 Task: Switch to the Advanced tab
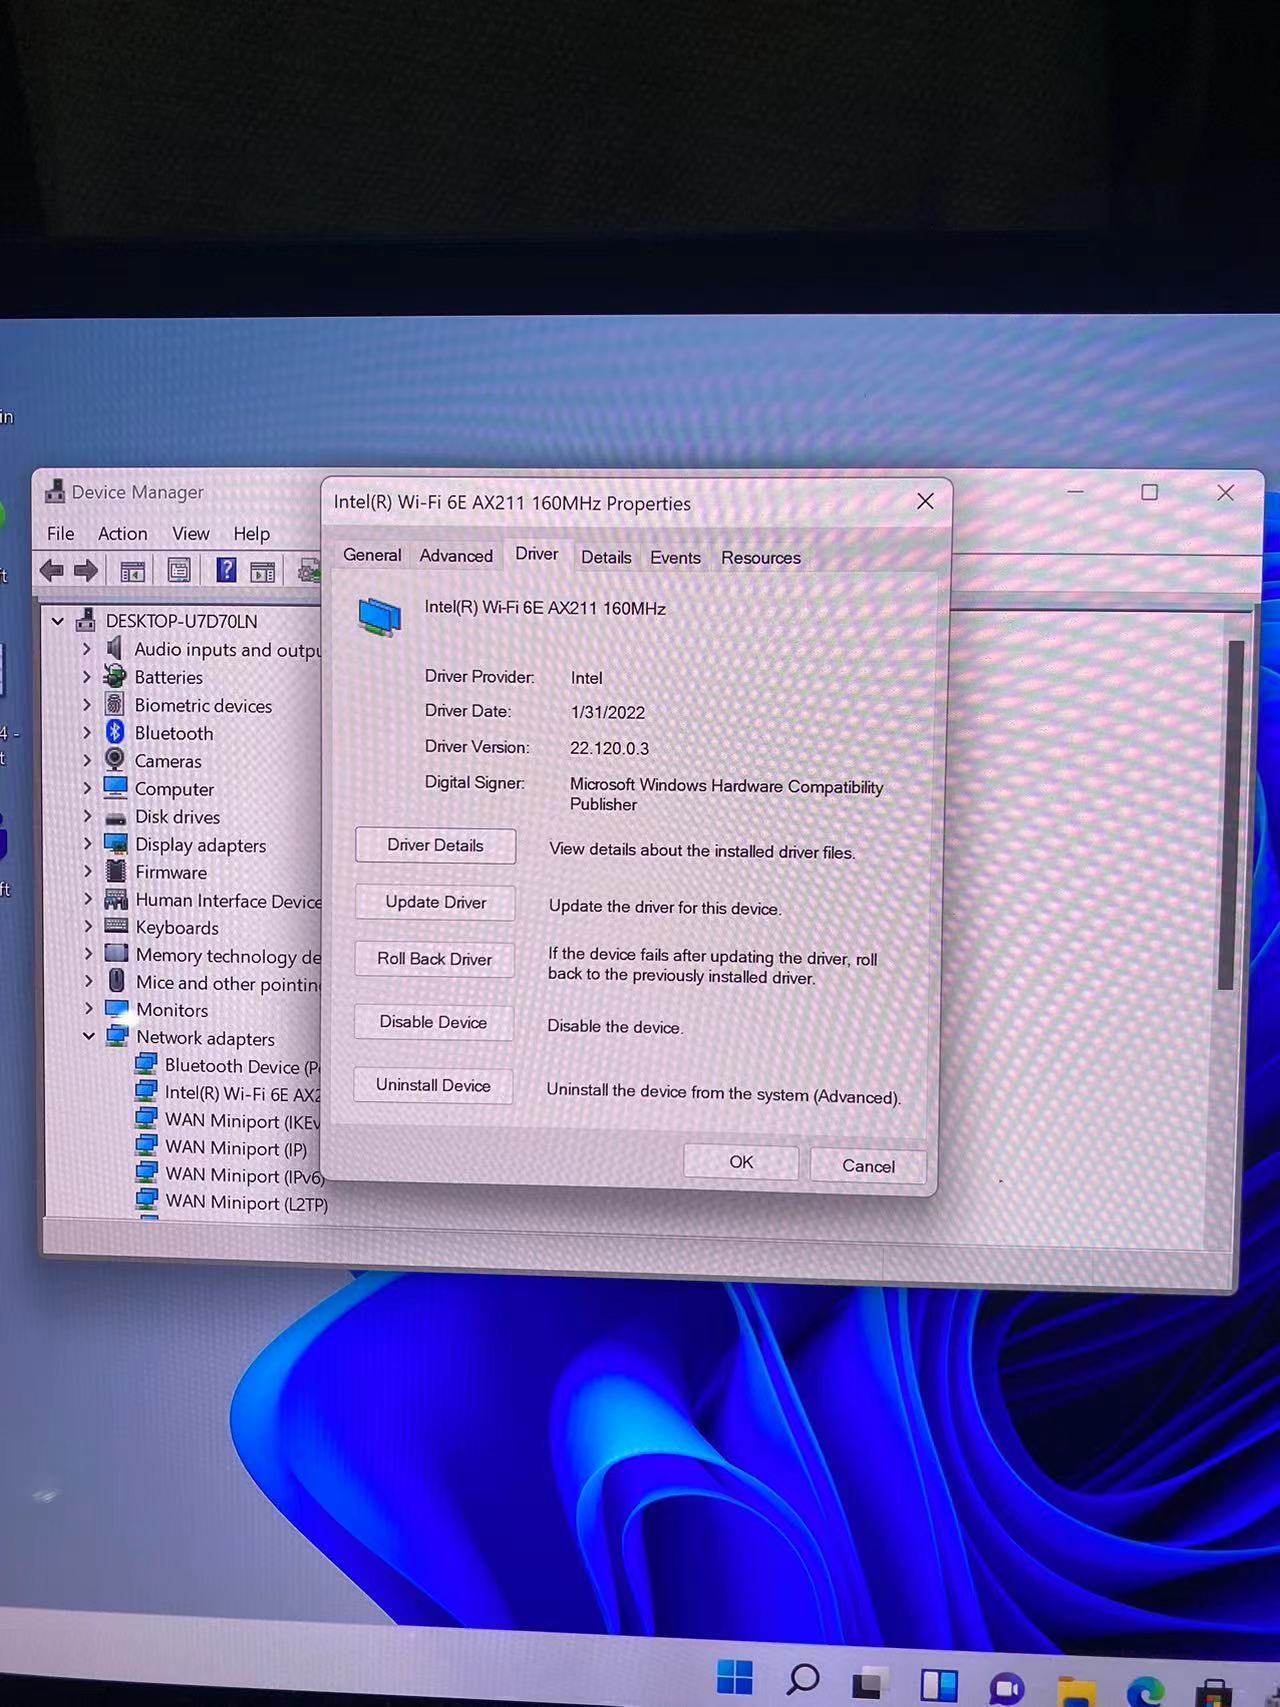pos(456,556)
